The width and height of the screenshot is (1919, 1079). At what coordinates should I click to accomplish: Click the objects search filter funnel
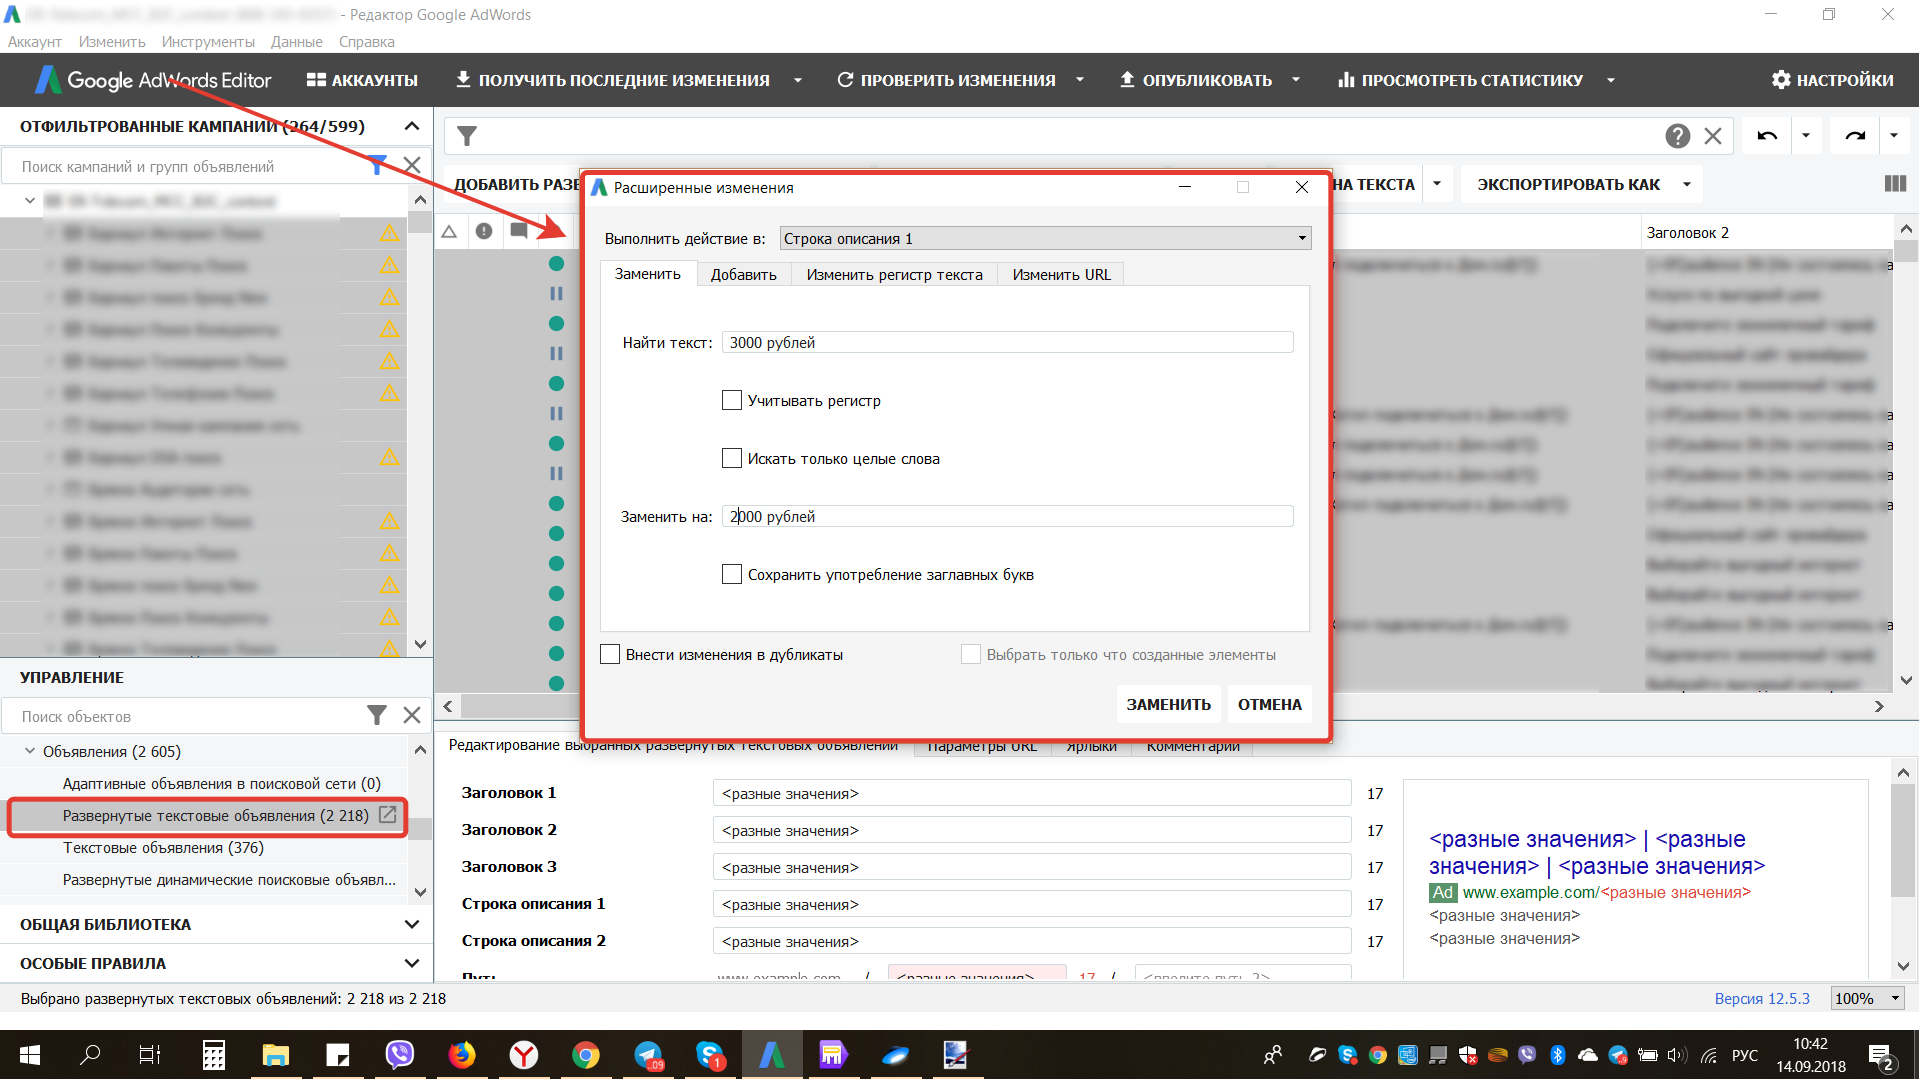[x=377, y=715]
